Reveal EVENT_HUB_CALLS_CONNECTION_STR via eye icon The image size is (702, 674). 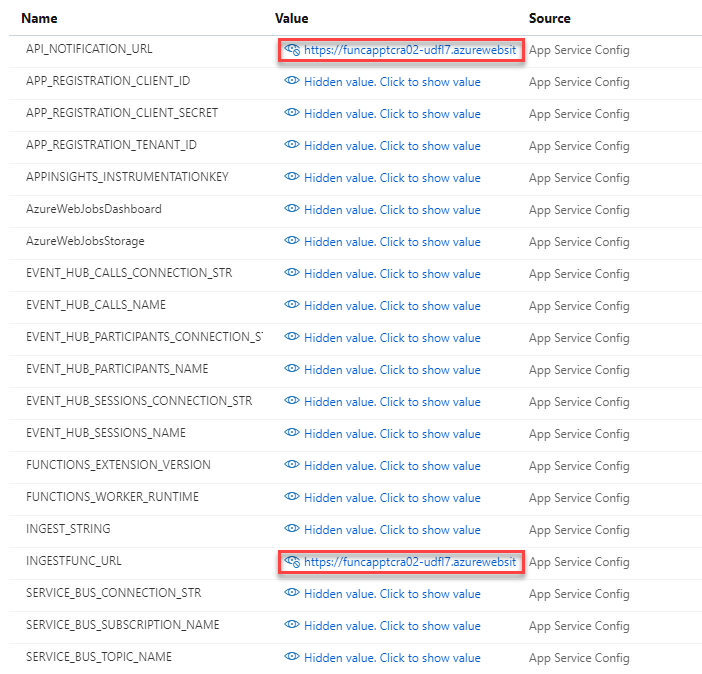coord(292,272)
